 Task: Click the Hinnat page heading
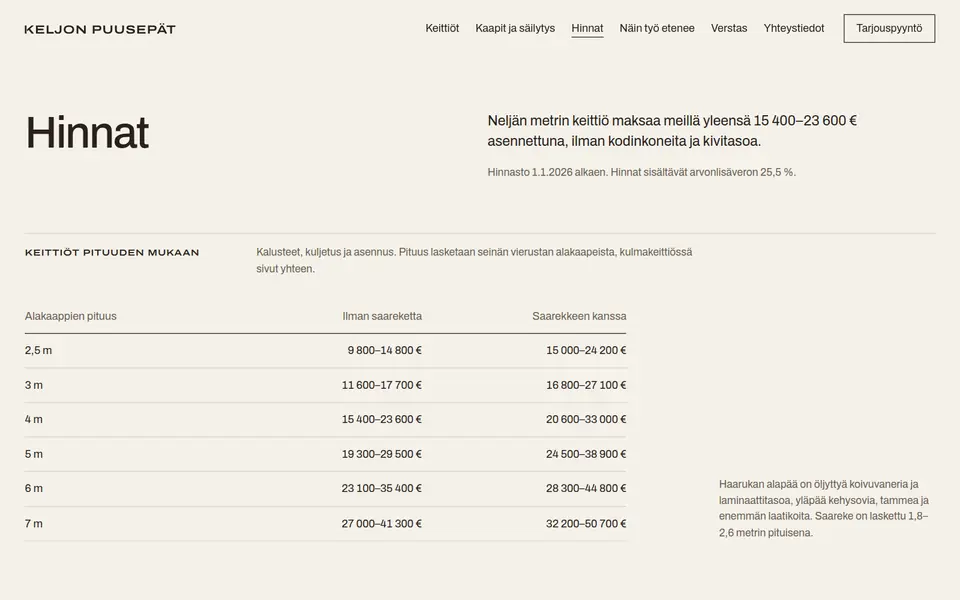87,132
